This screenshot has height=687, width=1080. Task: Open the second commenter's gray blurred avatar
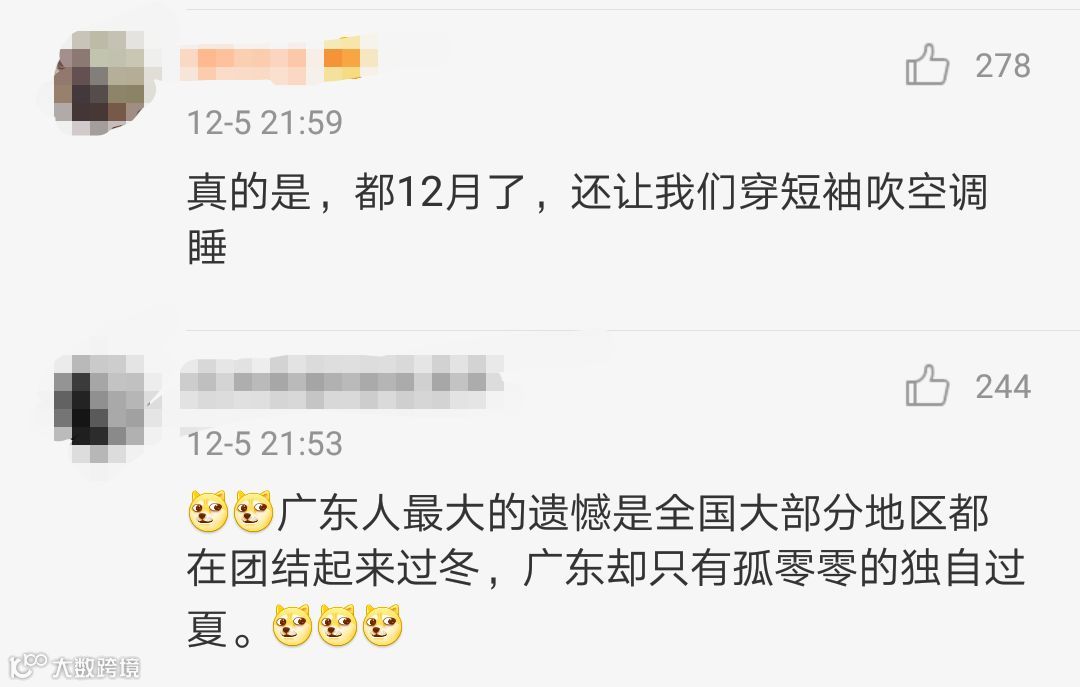(102, 408)
